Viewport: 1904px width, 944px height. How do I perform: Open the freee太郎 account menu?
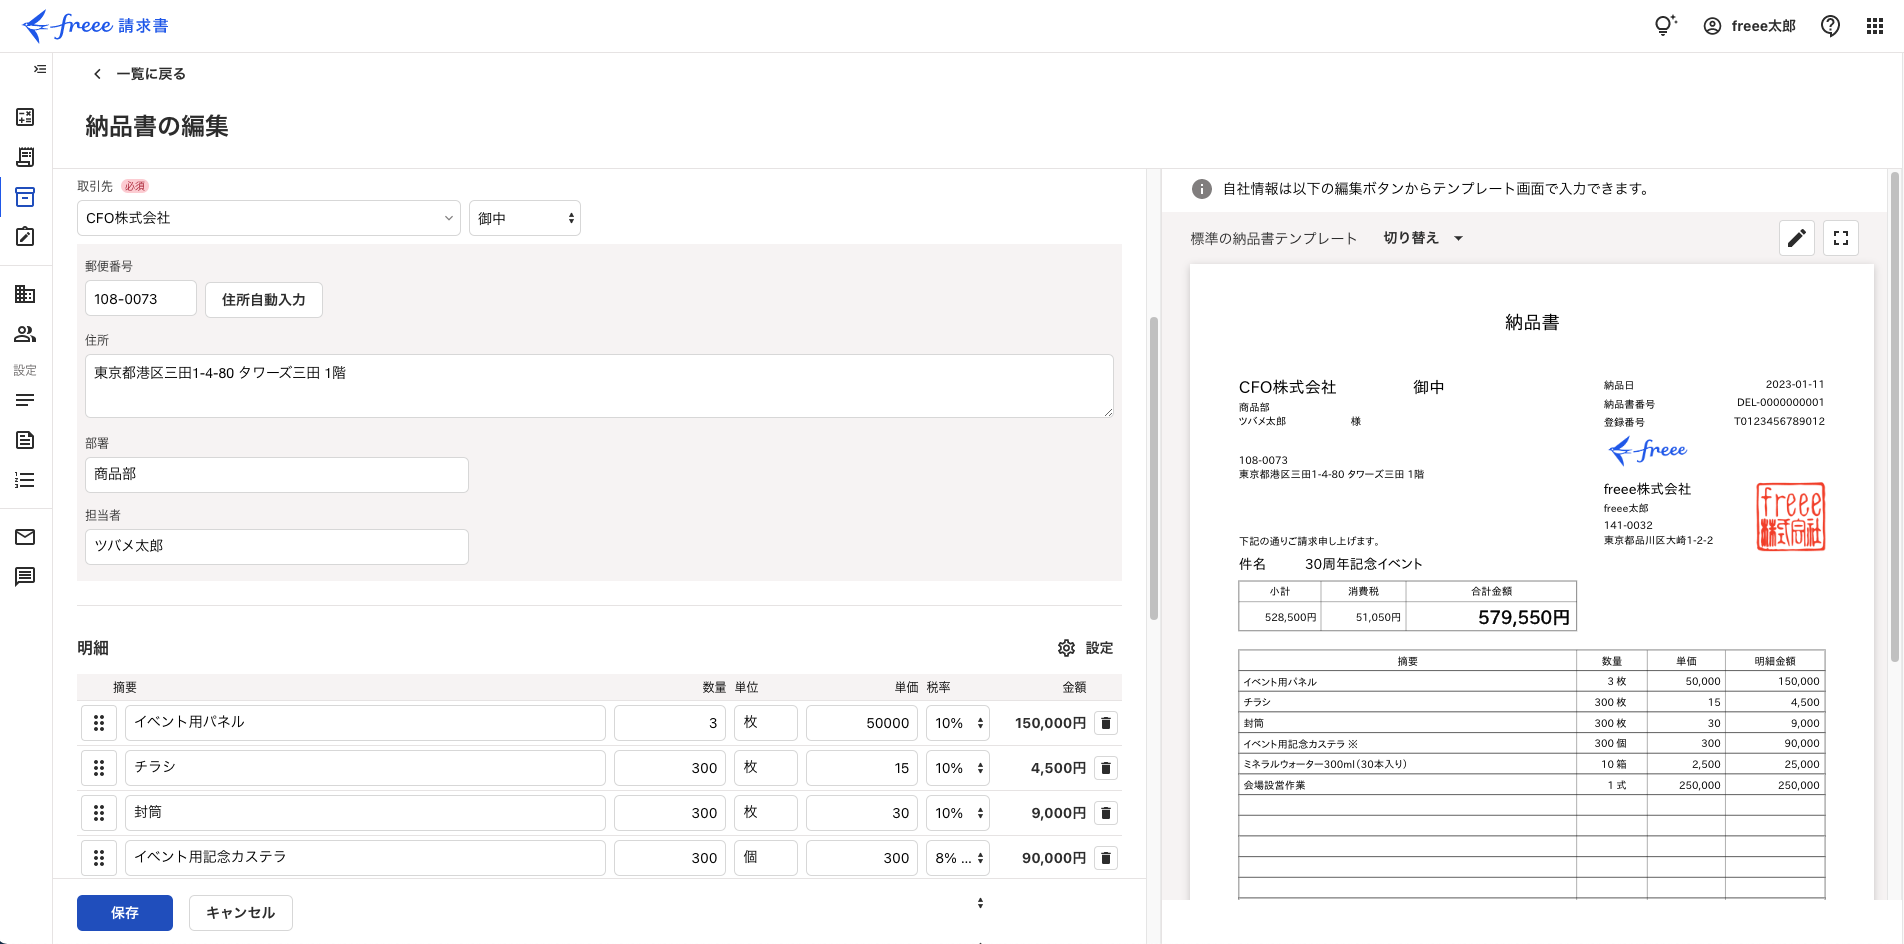[1749, 26]
